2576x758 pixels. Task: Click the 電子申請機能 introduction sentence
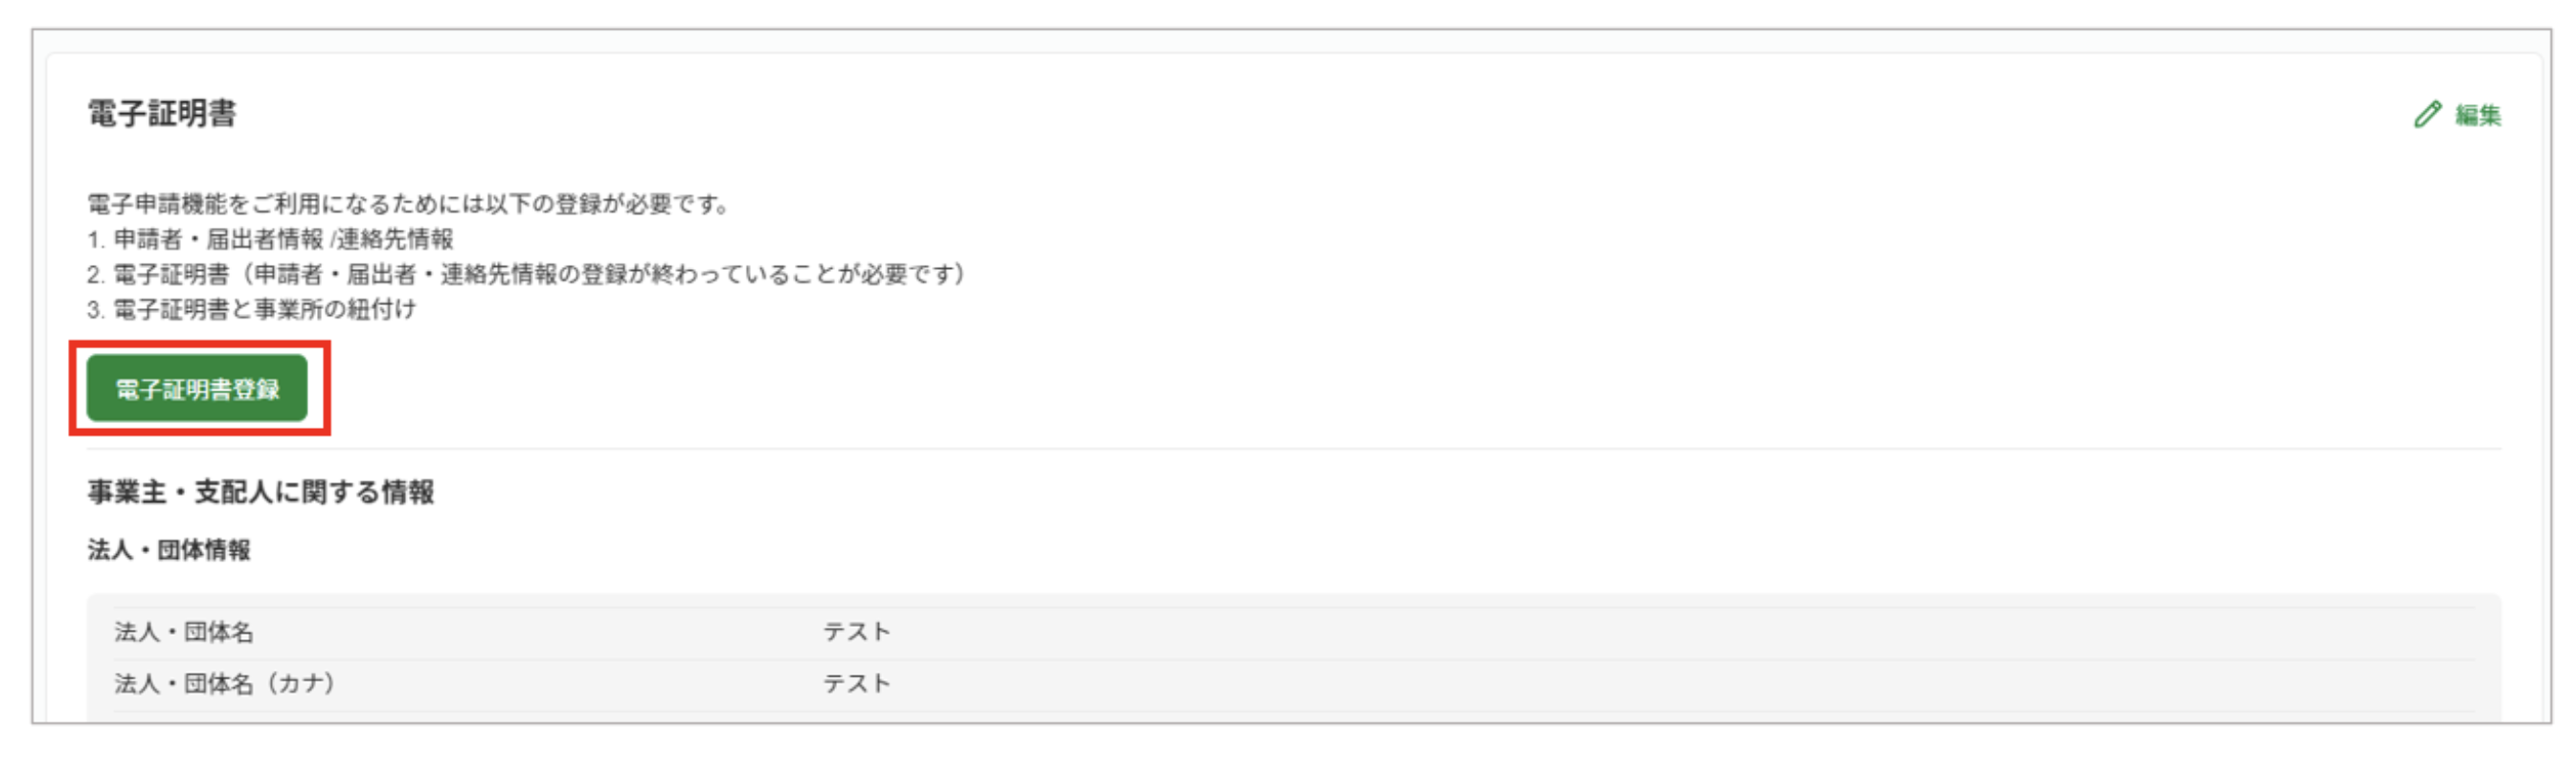click(408, 204)
